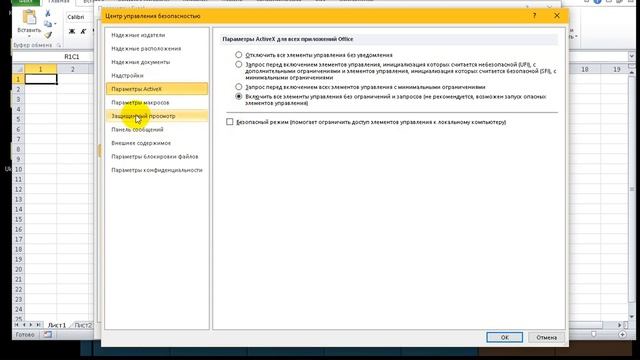Select 'Запрос перед включением всех элементов' radio

tap(239, 87)
